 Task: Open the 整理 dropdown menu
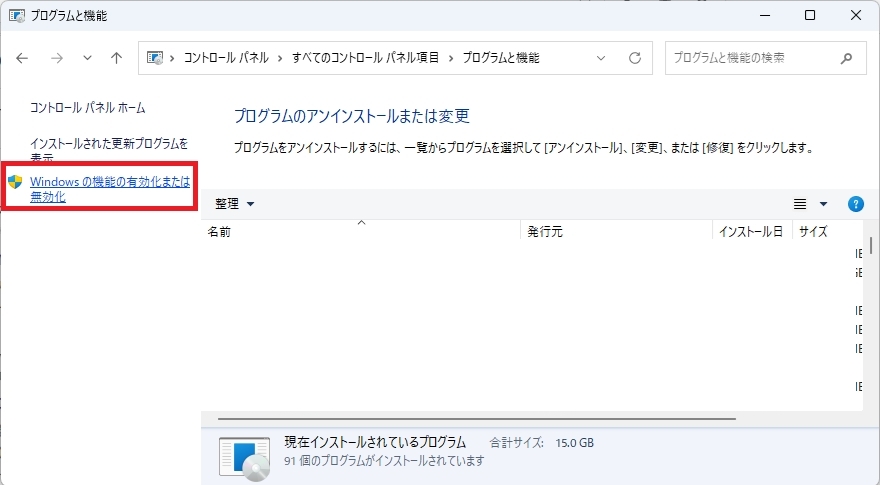[x=235, y=204]
